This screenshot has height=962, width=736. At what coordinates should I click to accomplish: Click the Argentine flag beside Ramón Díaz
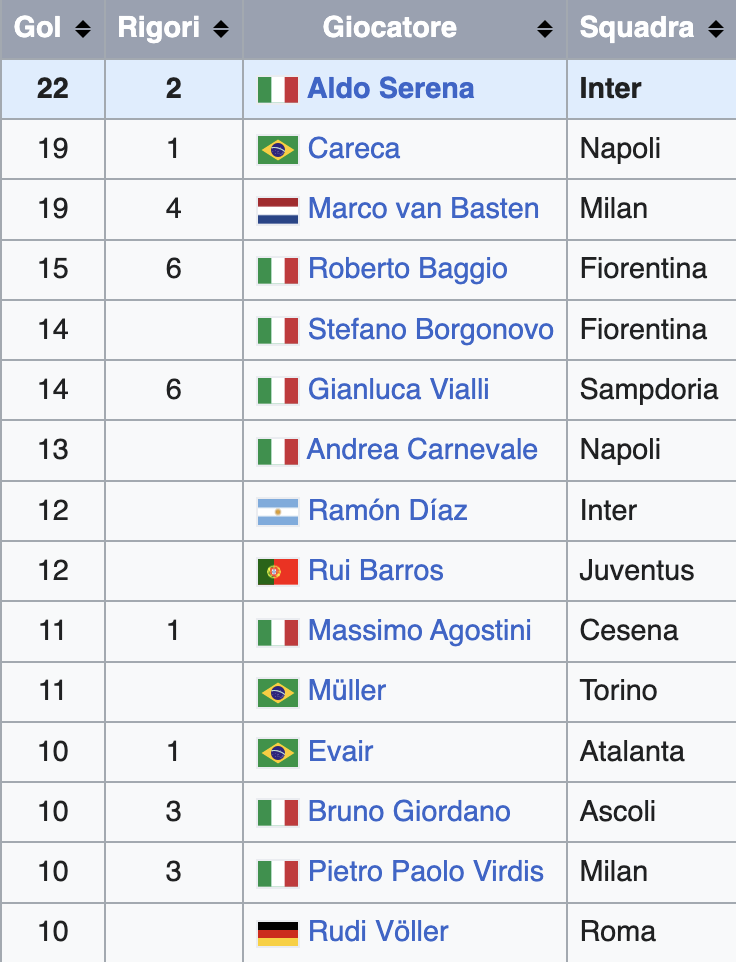(278, 512)
